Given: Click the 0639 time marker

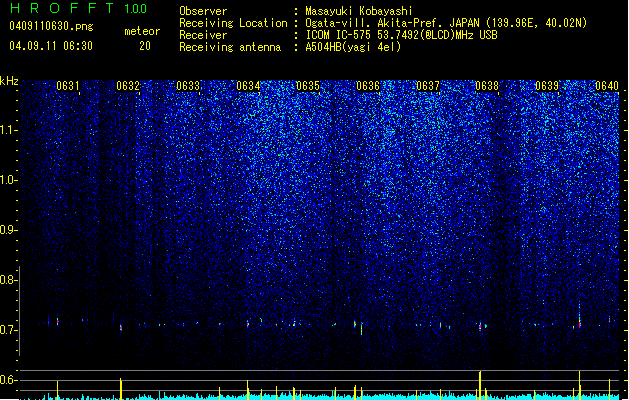Looking at the screenshot, I should click(547, 86).
